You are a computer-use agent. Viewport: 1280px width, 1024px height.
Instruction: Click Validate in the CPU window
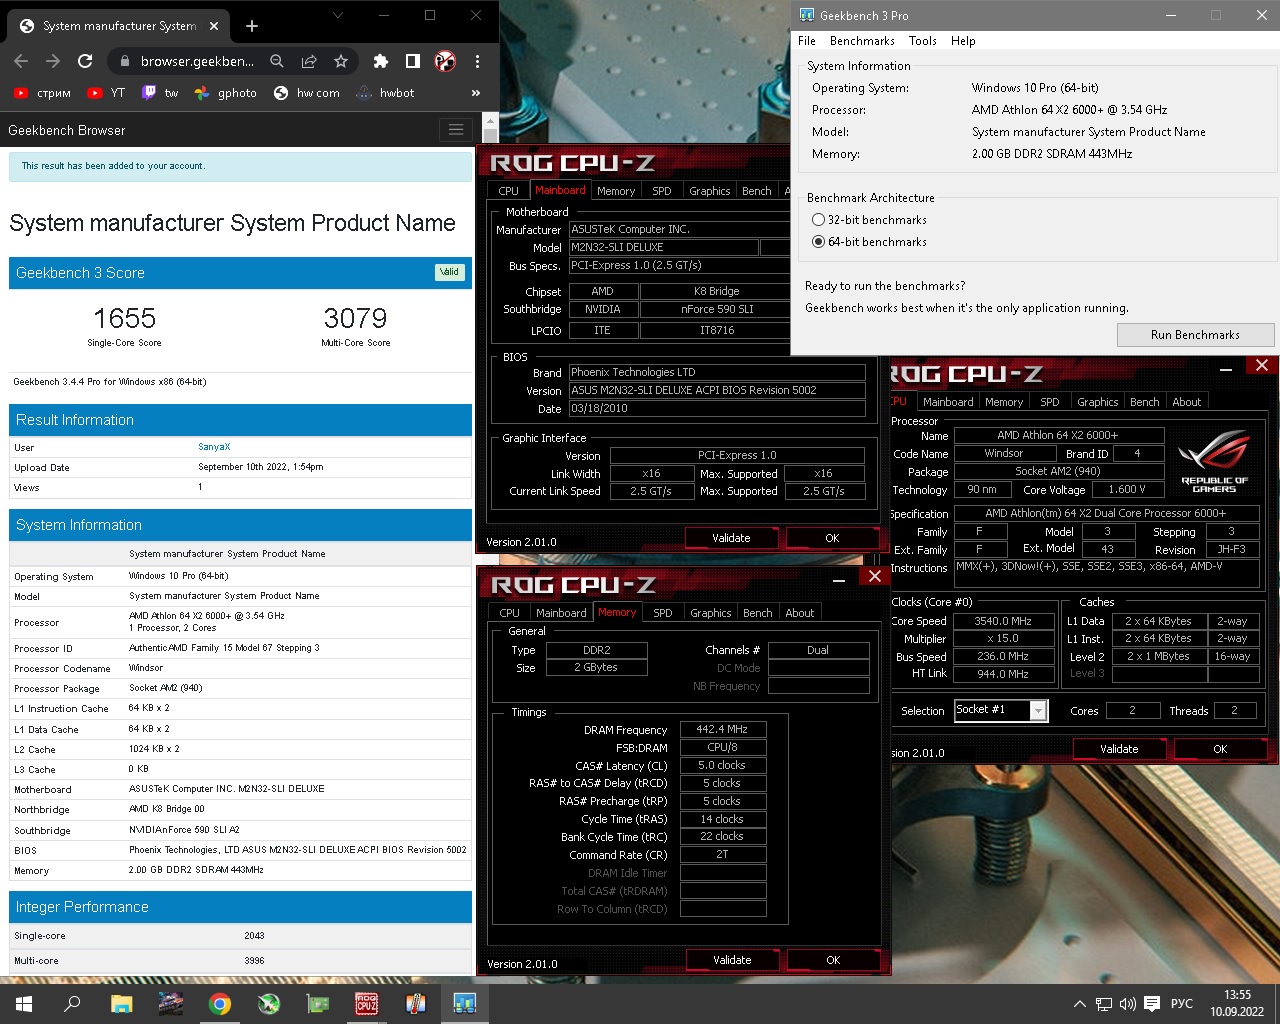(1119, 749)
